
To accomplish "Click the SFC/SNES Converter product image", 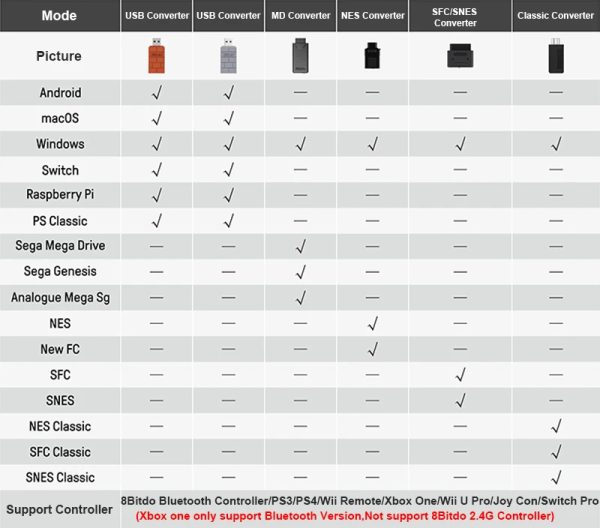I will [460, 55].
